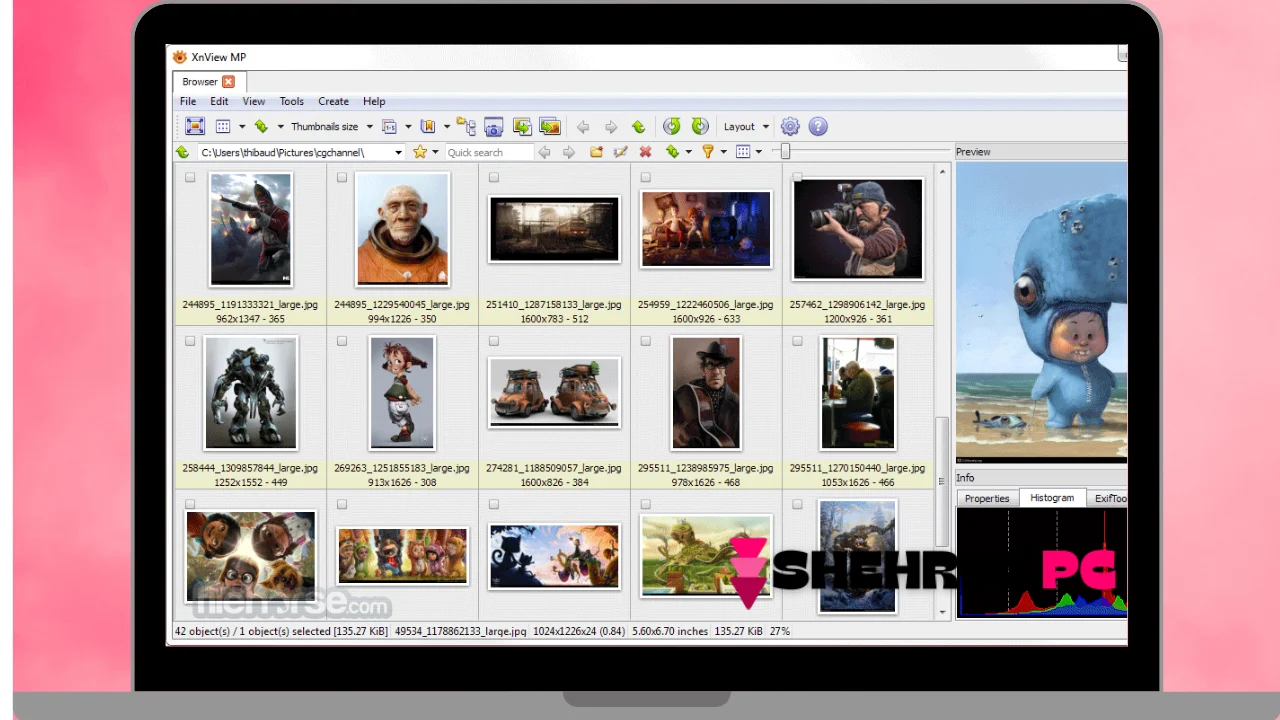Open the View menu

pyautogui.click(x=254, y=101)
